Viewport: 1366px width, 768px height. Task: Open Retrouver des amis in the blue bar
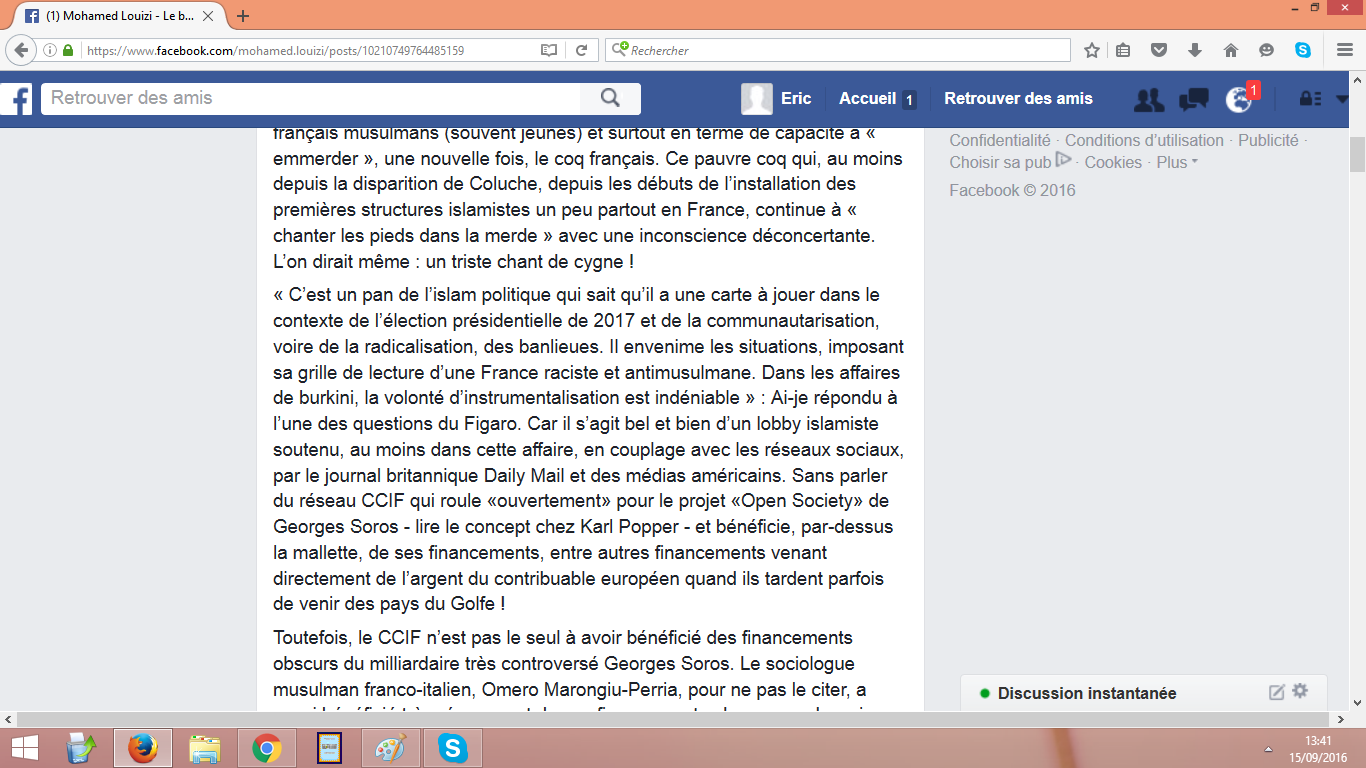[x=1018, y=98]
